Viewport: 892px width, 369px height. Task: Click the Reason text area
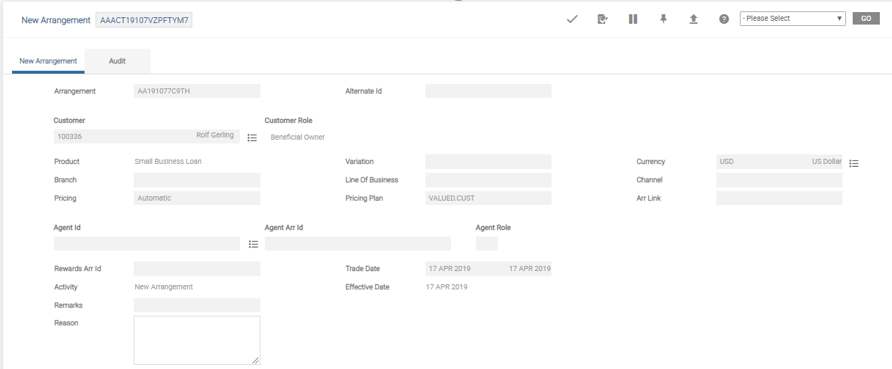(197, 340)
